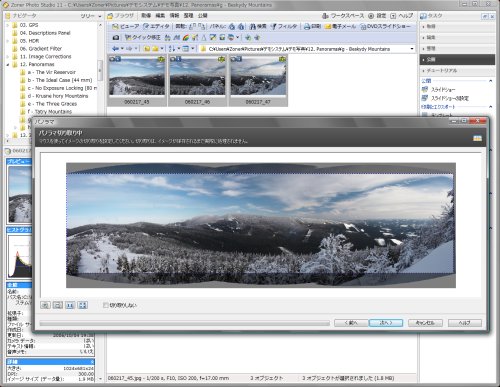
Task: Click the camera acquire icon
Action: pos(116,38)
